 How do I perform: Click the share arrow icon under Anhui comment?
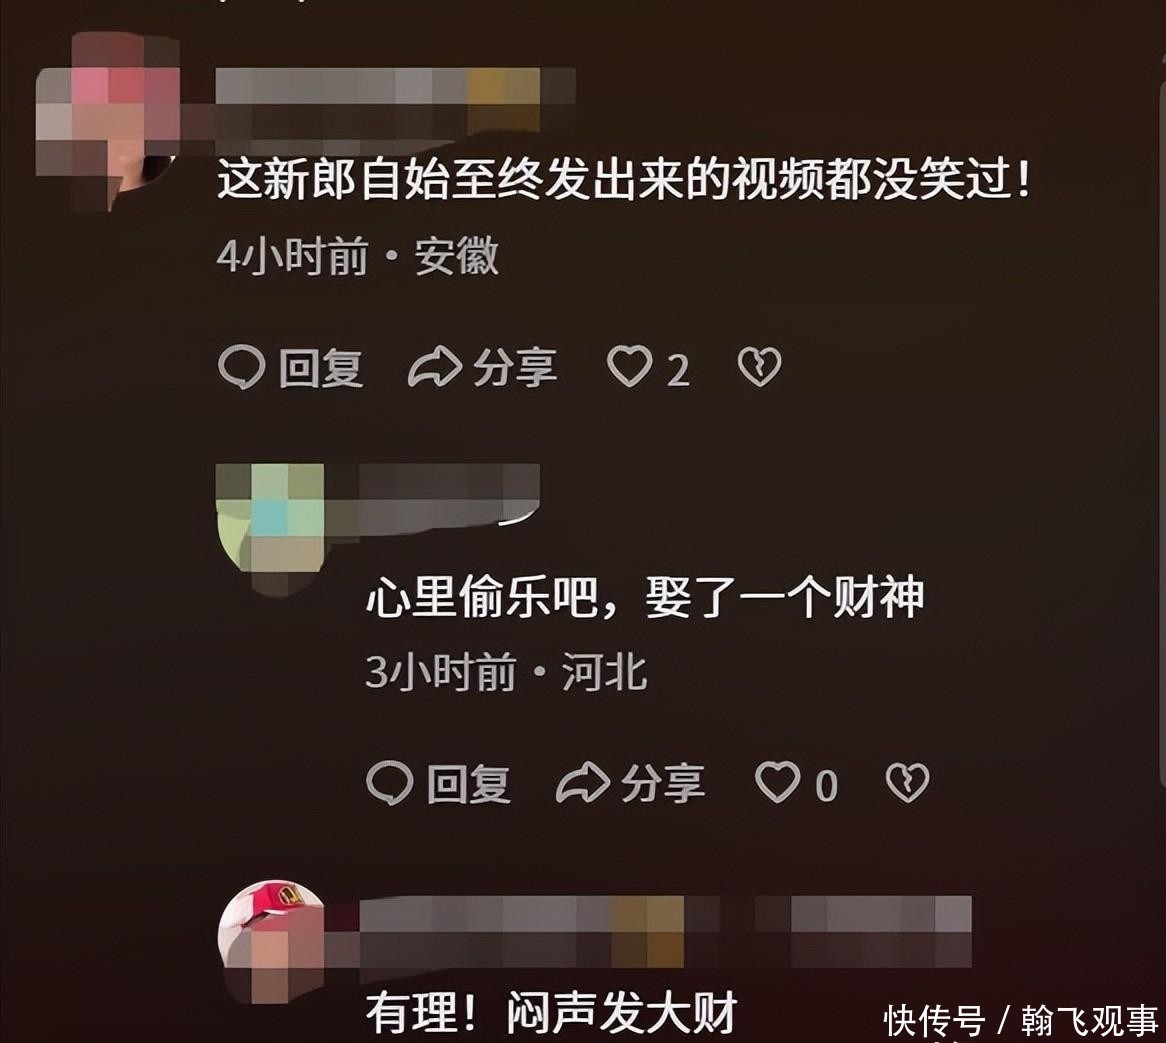click(435, 367)
